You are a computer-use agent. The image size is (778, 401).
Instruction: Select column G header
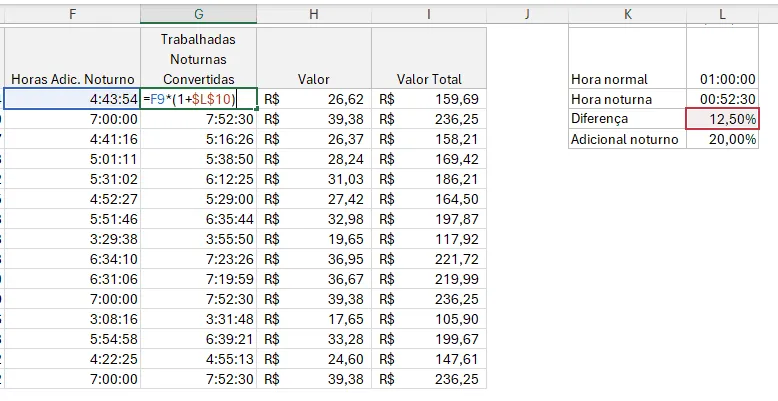click(198, 14)
